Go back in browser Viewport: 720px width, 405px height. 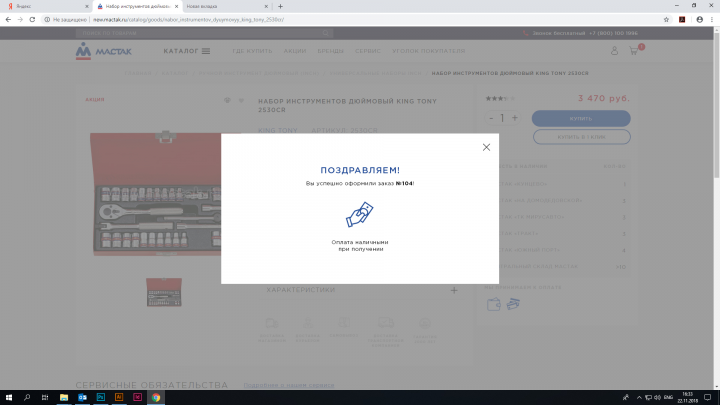click(x=8, y=19)
